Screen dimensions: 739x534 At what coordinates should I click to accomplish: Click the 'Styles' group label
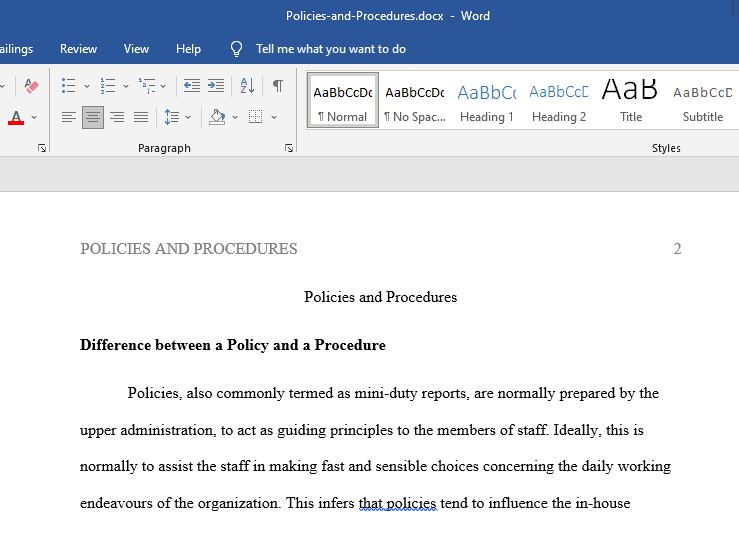pos(666,148)
